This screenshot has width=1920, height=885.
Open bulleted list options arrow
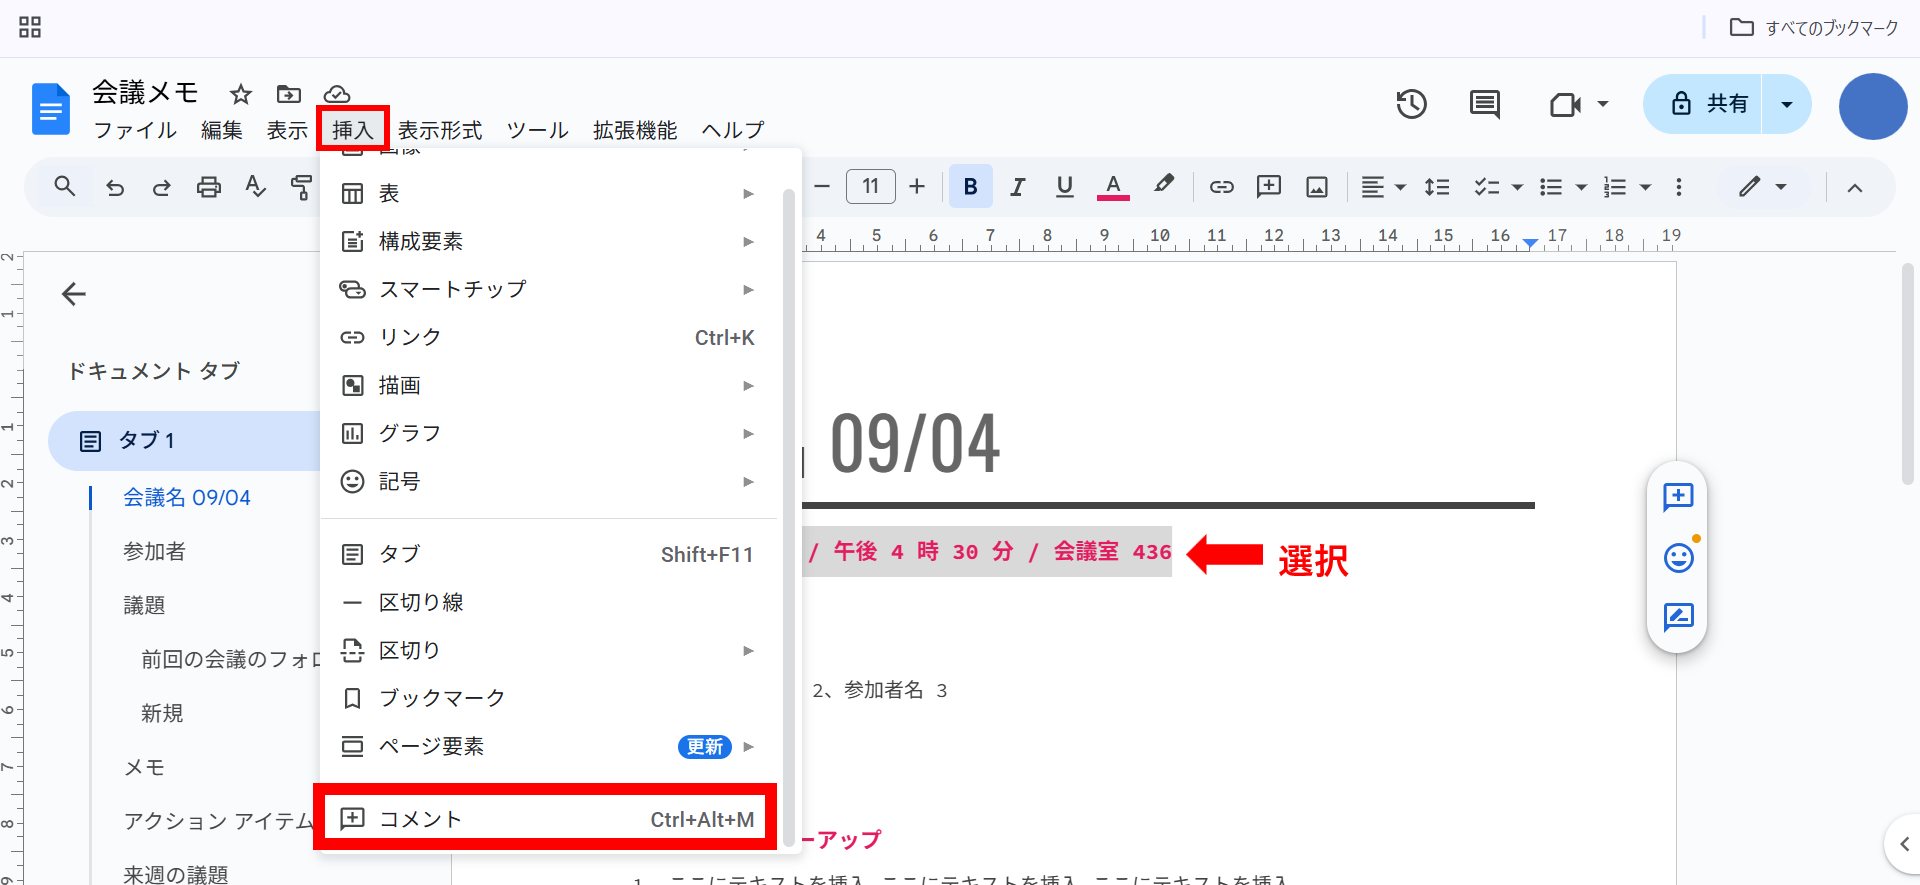tap(1581, 187)
